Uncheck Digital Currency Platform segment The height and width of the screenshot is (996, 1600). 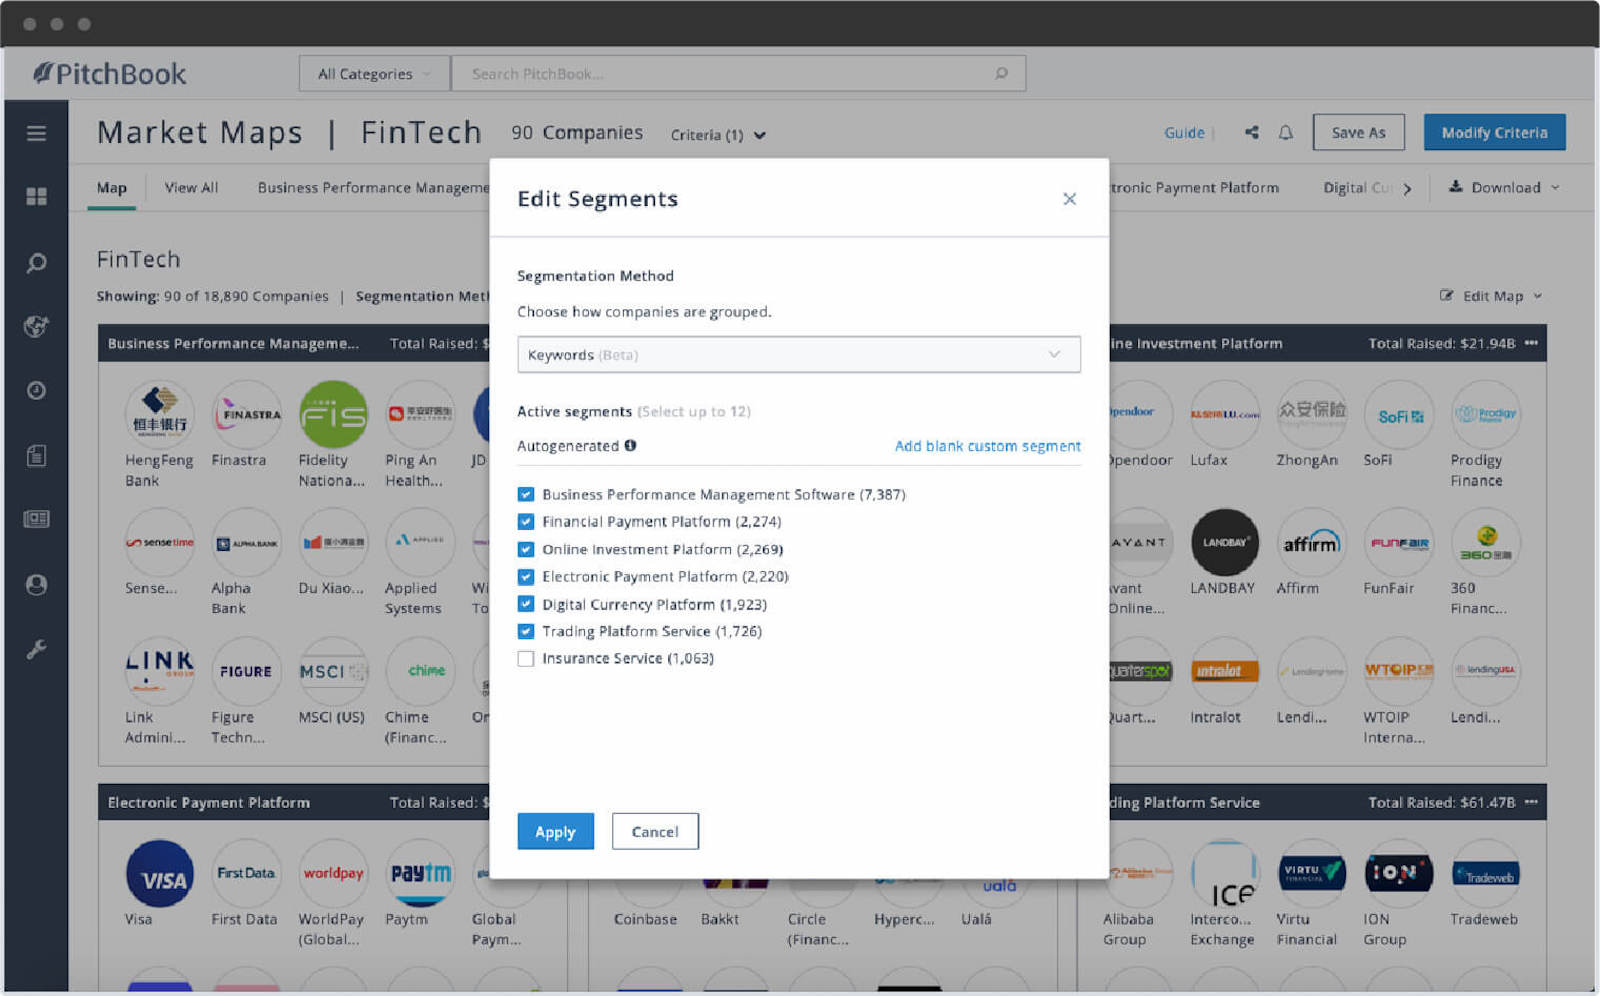point(525,604)
